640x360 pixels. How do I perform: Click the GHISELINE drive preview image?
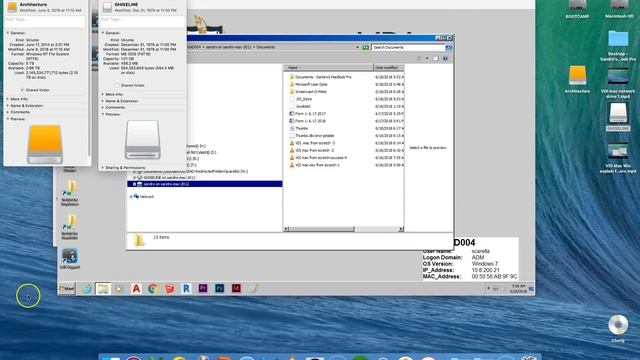(x=142, y=140)
